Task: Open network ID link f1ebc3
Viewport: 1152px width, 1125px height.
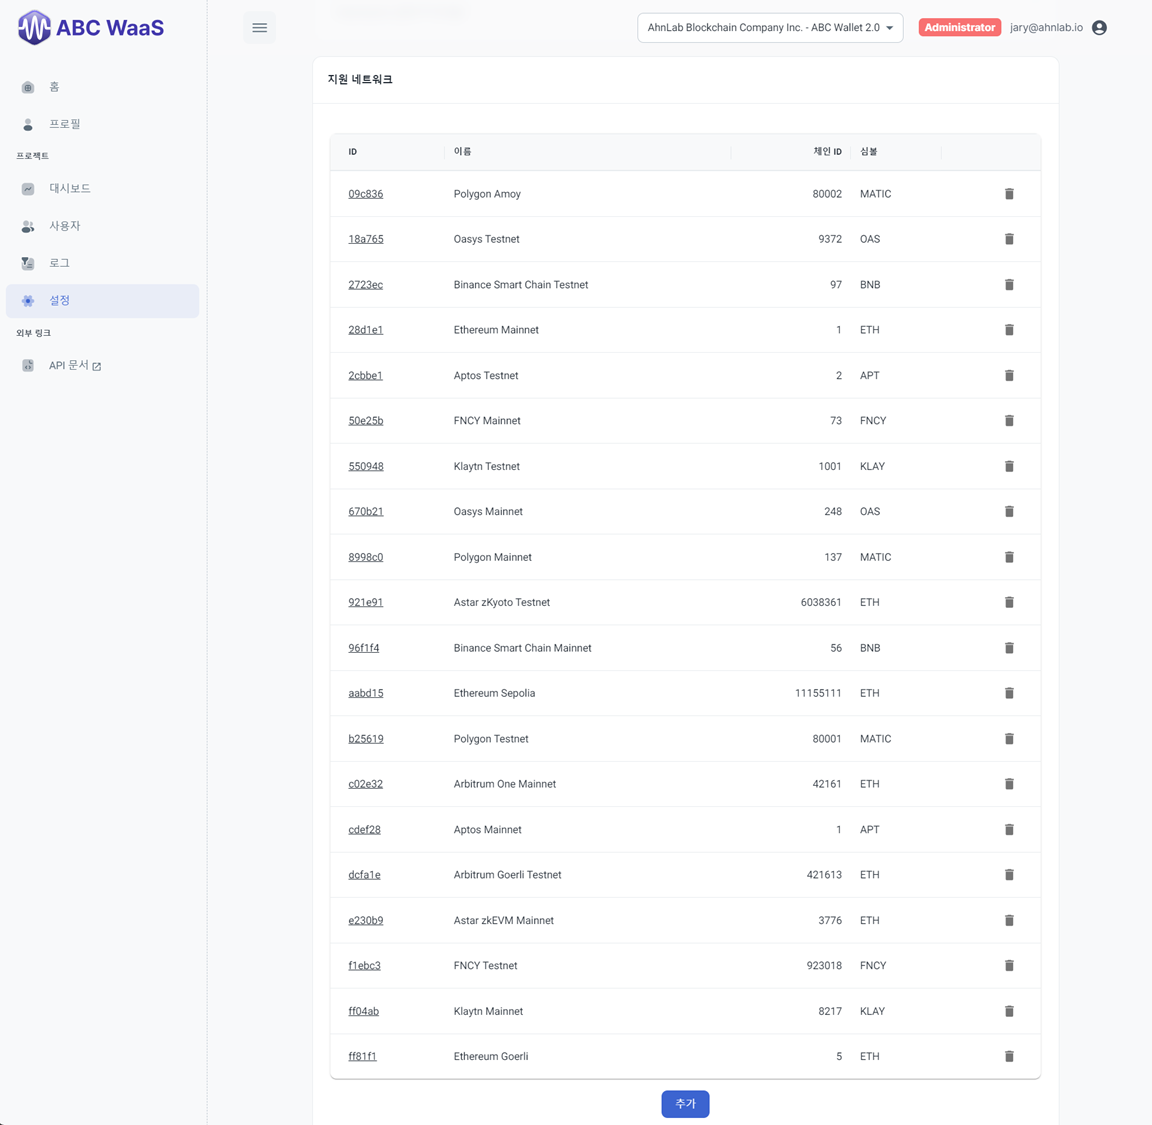Action: pos(364,966)
